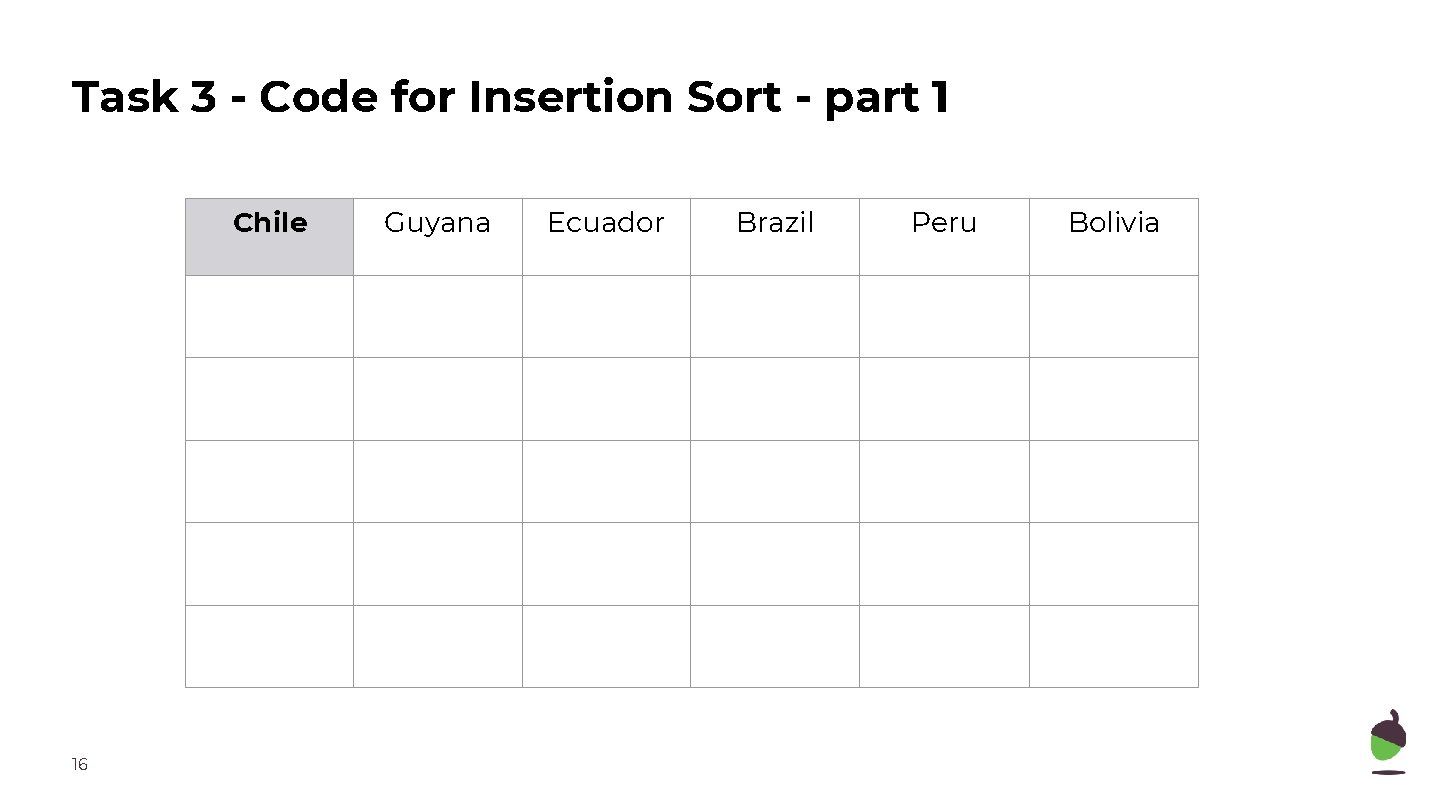Viewport: 1440px width, 810px height.
Task: Click bottom-left empty table cell
Action: pyautogui.click(x=269, y=646)
